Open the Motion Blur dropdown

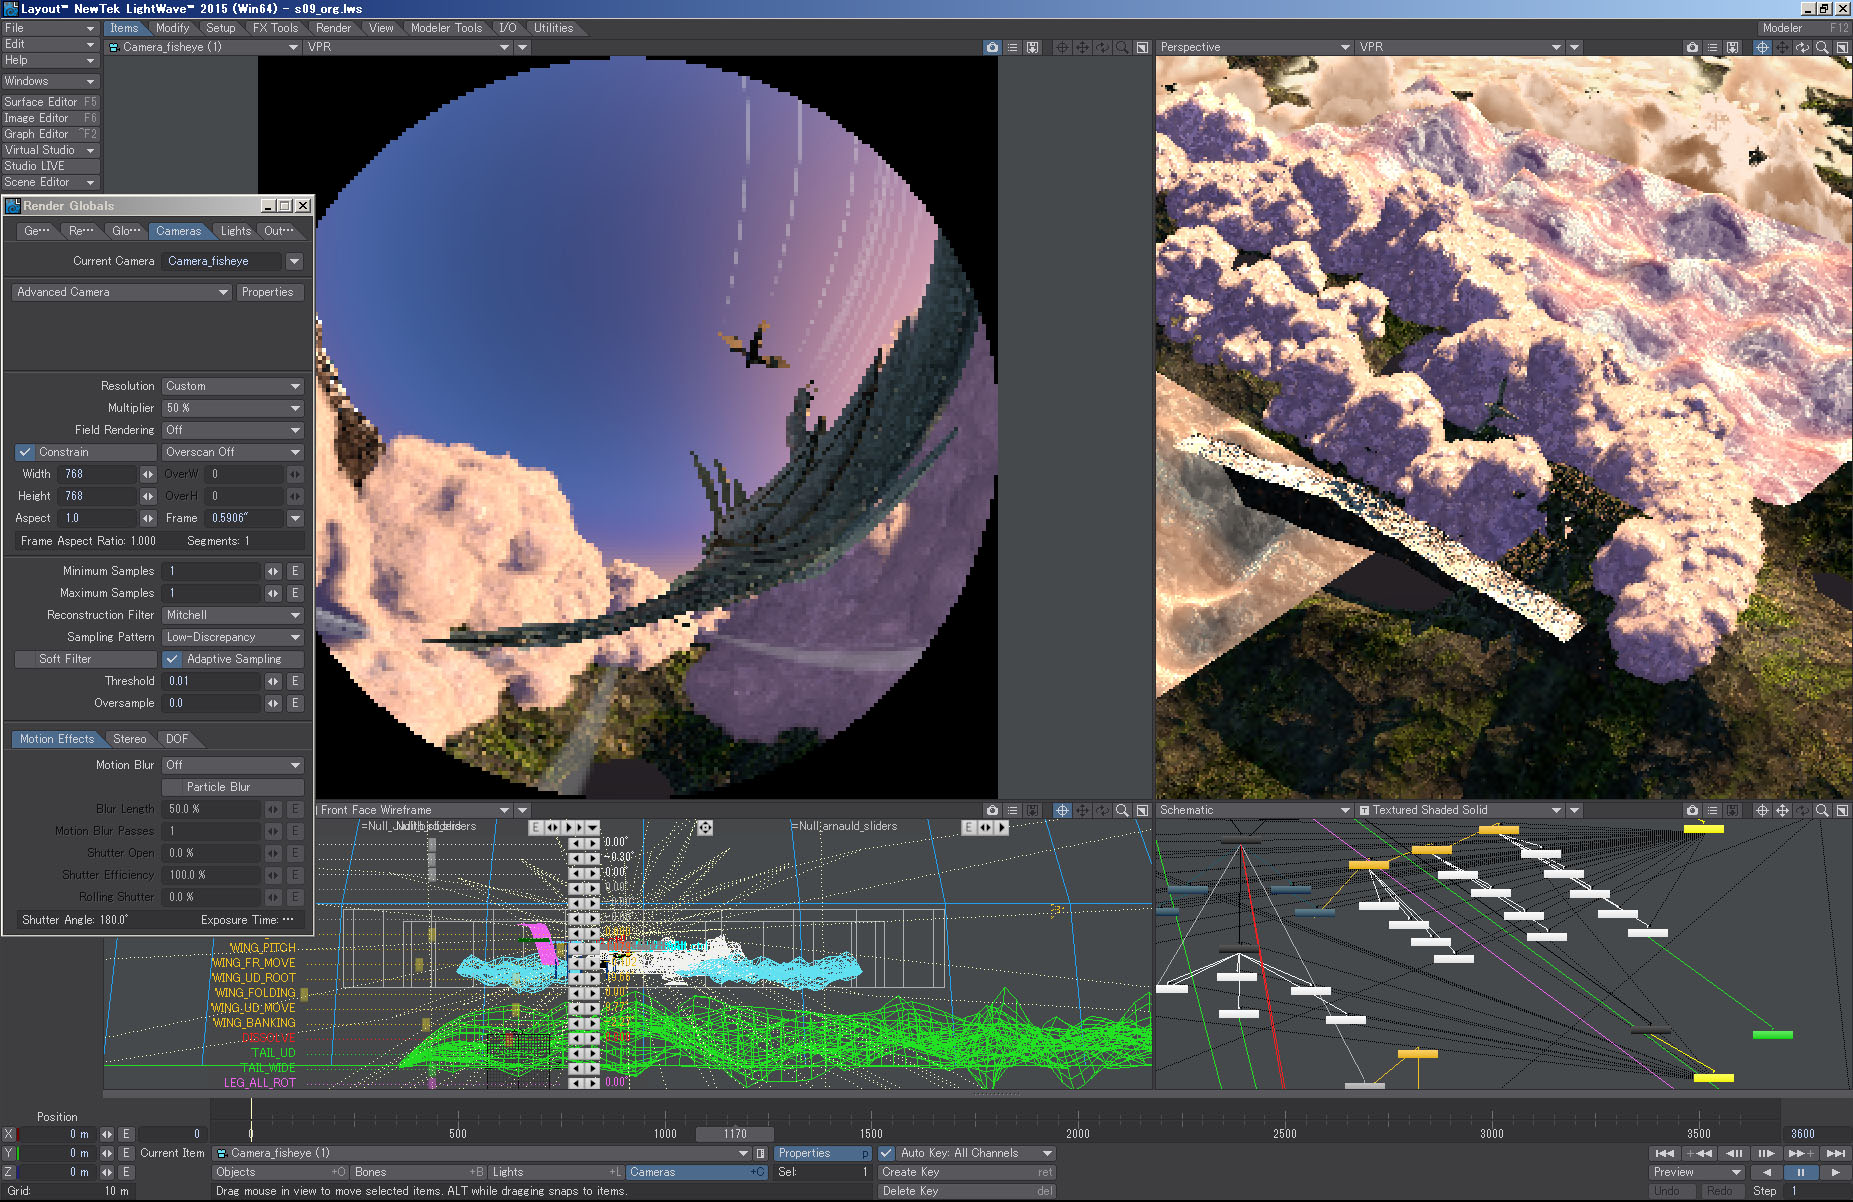[x=232, y=765]
